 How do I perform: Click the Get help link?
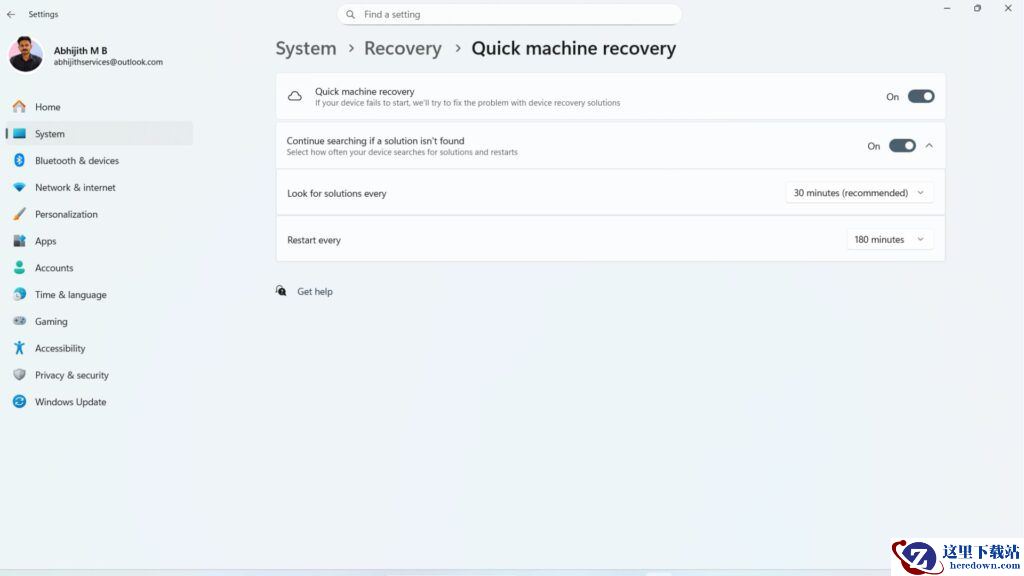point(314,292)
